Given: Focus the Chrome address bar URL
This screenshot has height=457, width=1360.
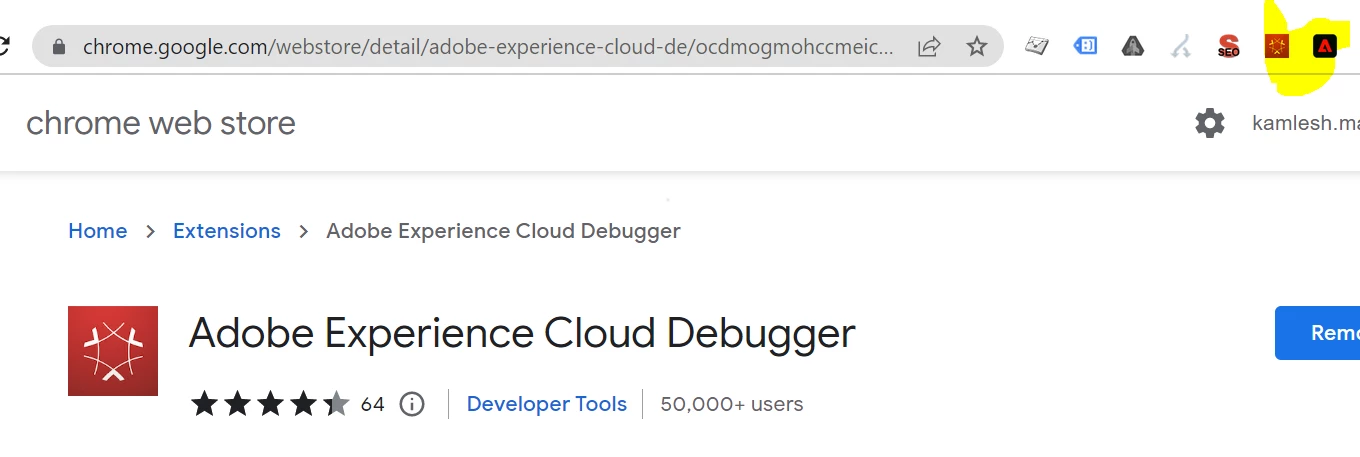Looking at the screenshot, I should pos(488,46).
